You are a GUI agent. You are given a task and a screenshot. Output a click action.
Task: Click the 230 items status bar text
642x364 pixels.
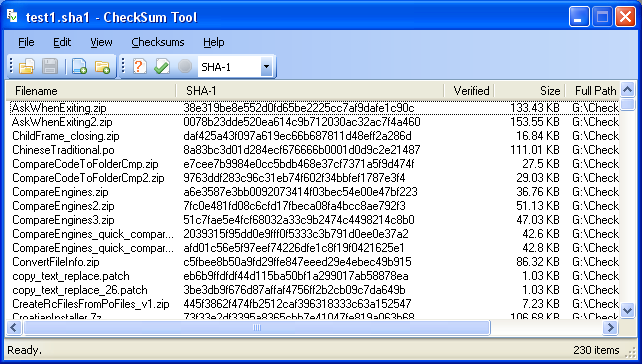596,350
